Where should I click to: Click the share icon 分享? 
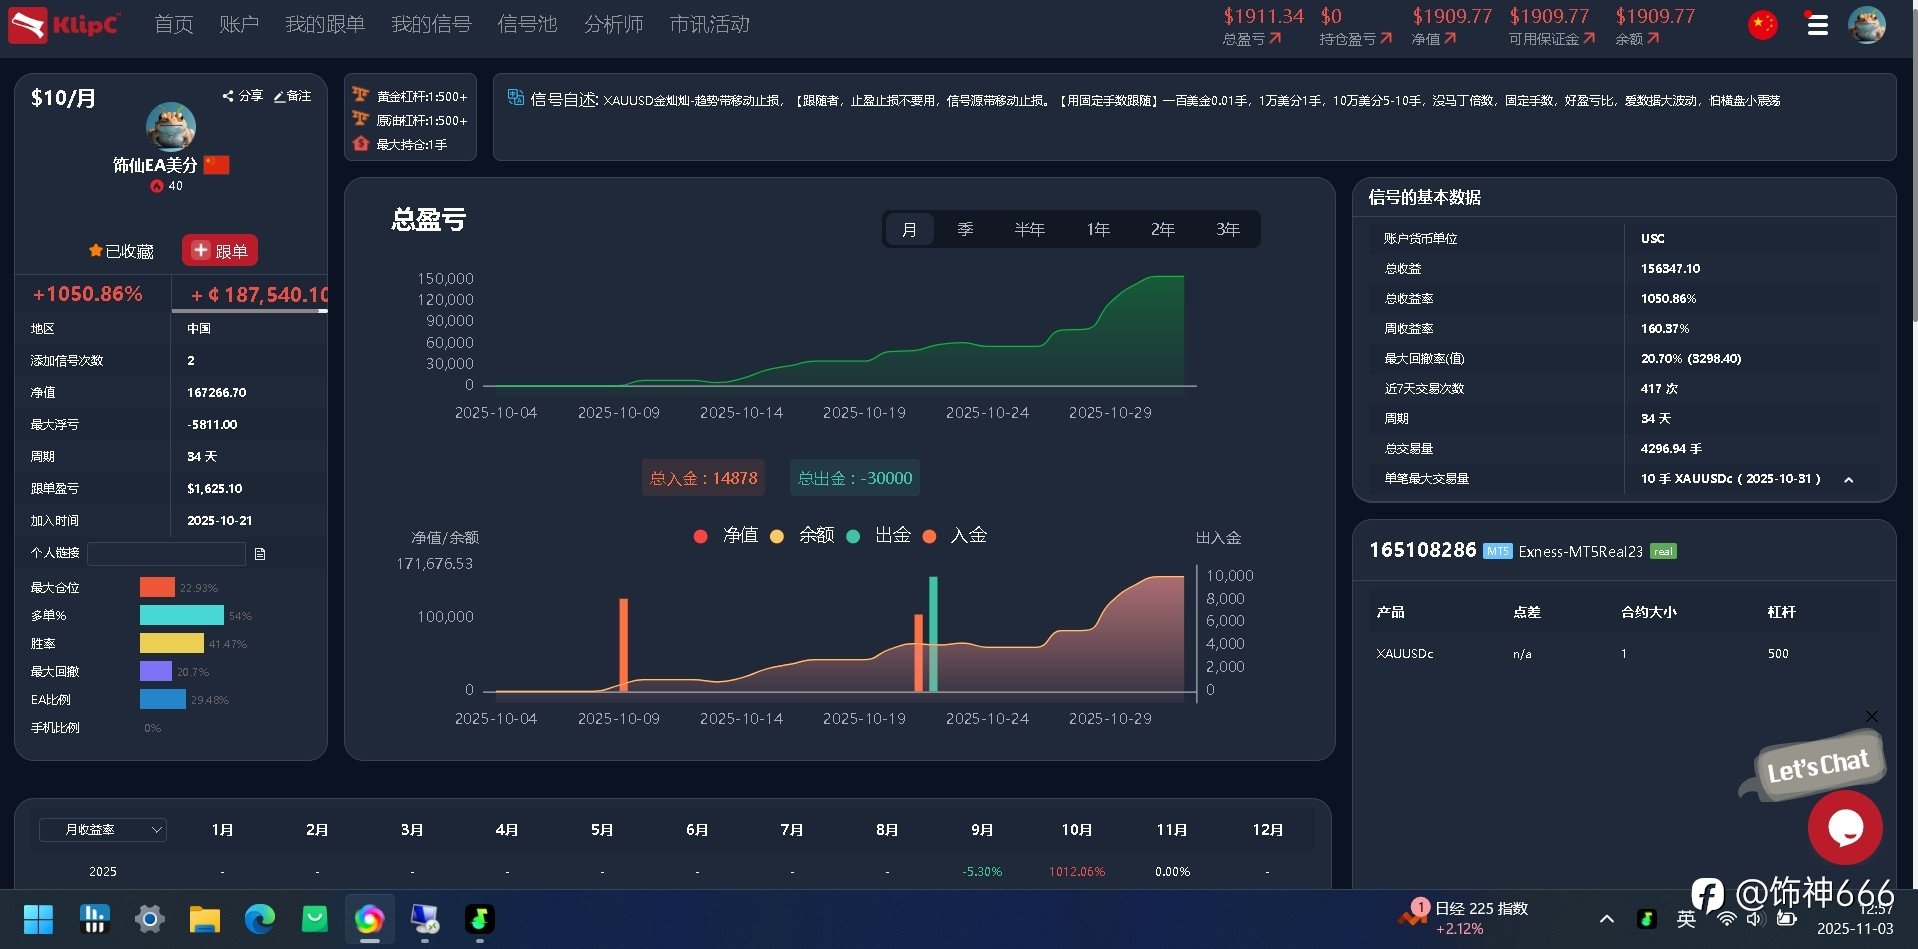tap(243, 96)
